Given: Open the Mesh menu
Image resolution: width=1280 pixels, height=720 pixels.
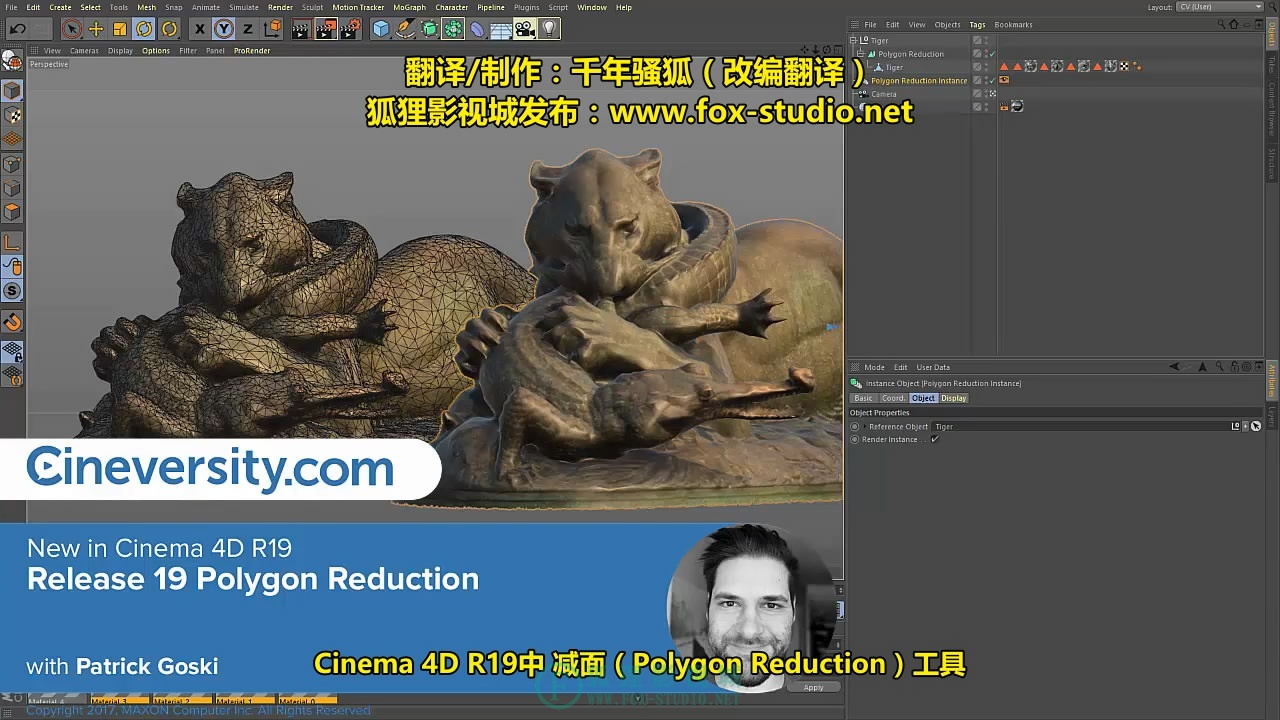Looking at the screenshot, I should pyautogui.click(x=146, y=7).
